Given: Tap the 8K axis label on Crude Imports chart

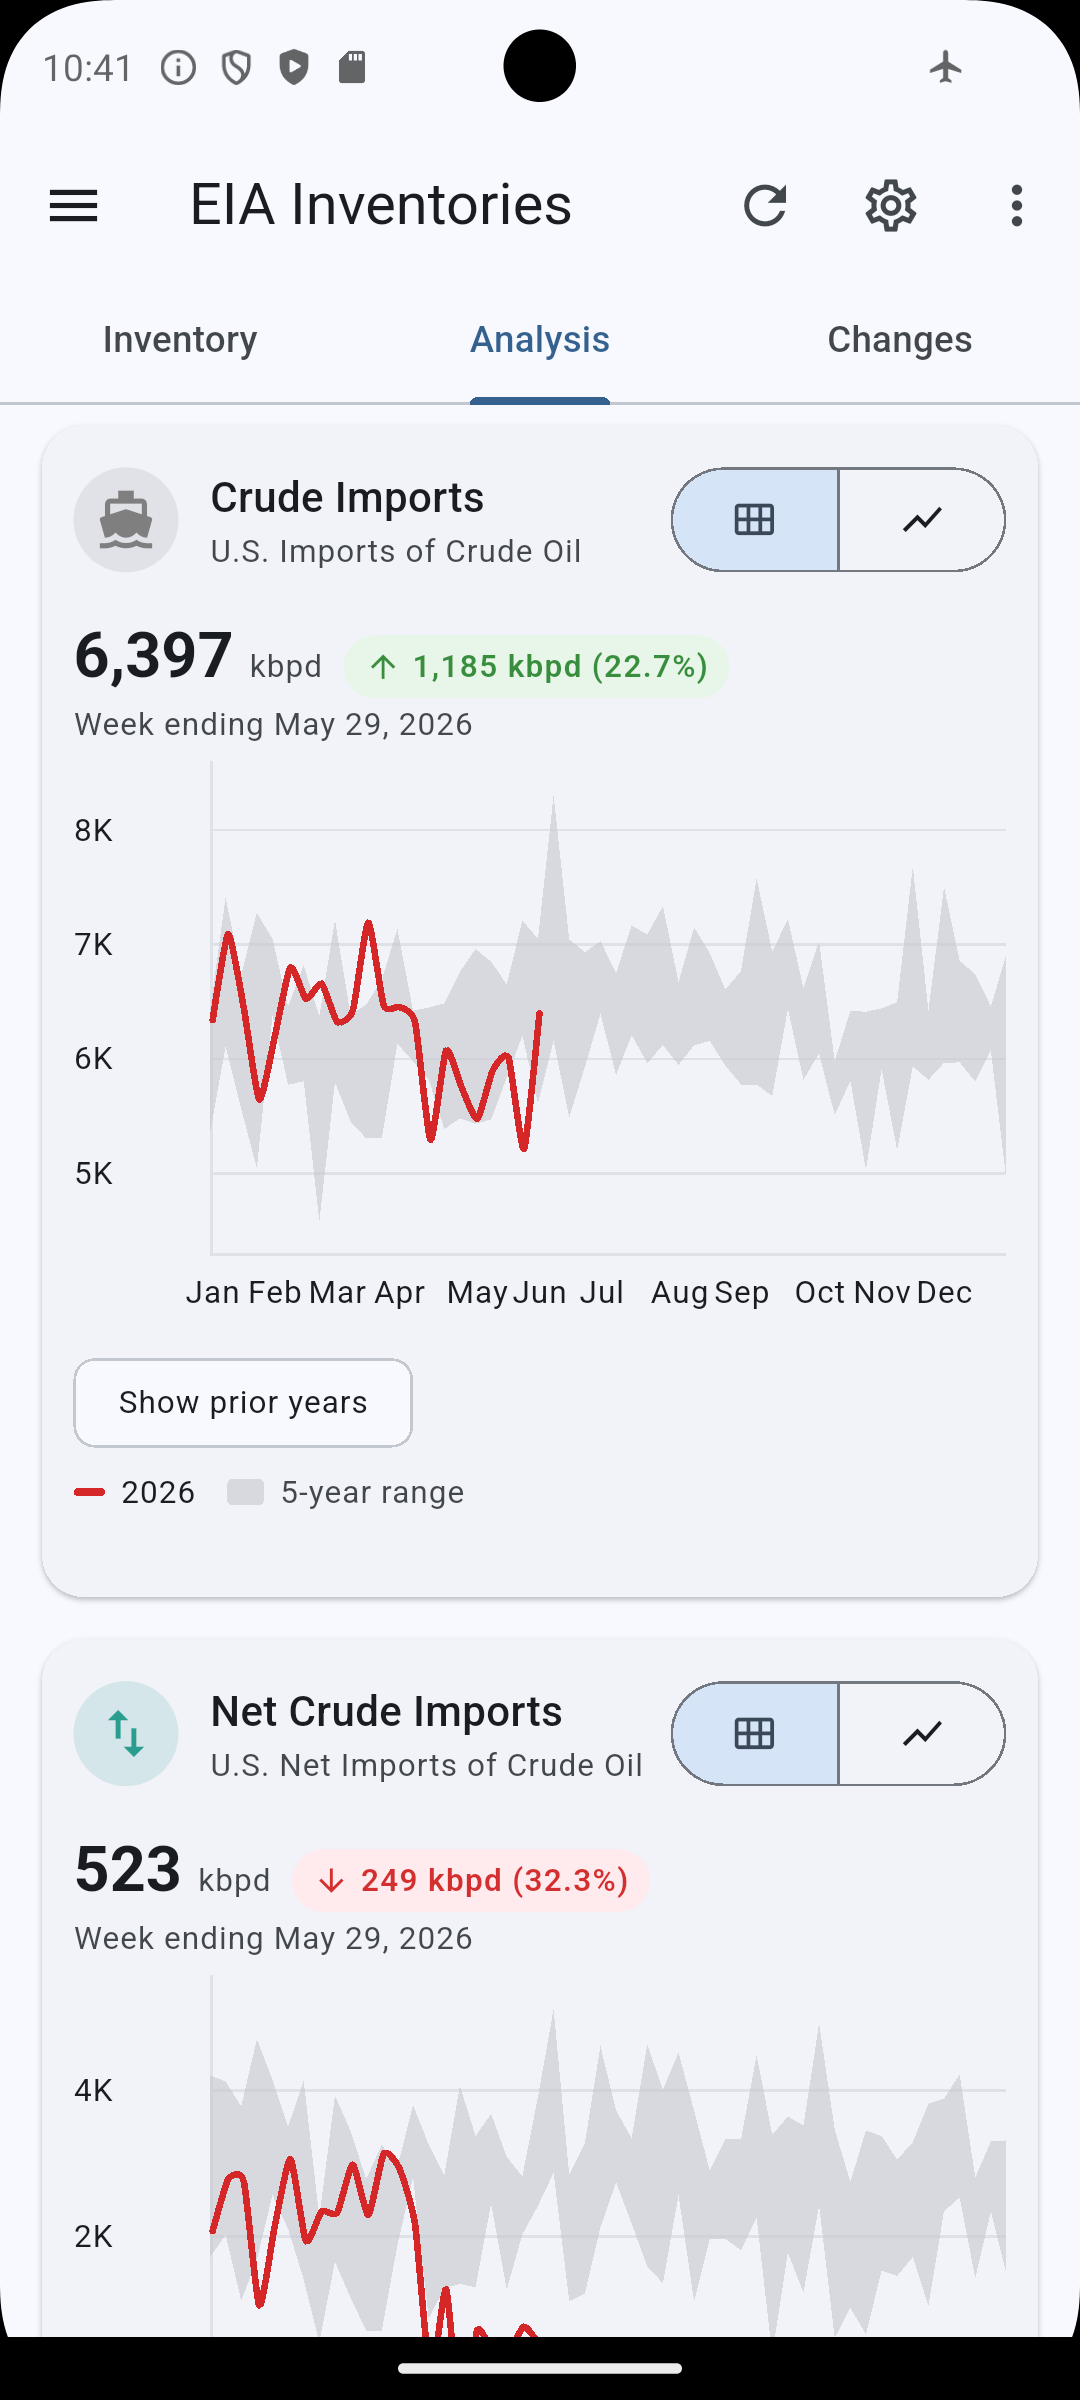Looking at the screenshot, I should pos(94,830).
